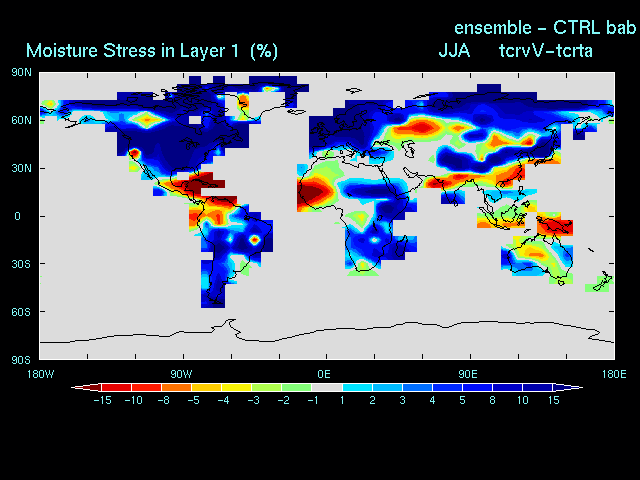640x480 pixels.
Task: Pick the colorbar swatch between 3 and 4
Action: tap(418, 387)
